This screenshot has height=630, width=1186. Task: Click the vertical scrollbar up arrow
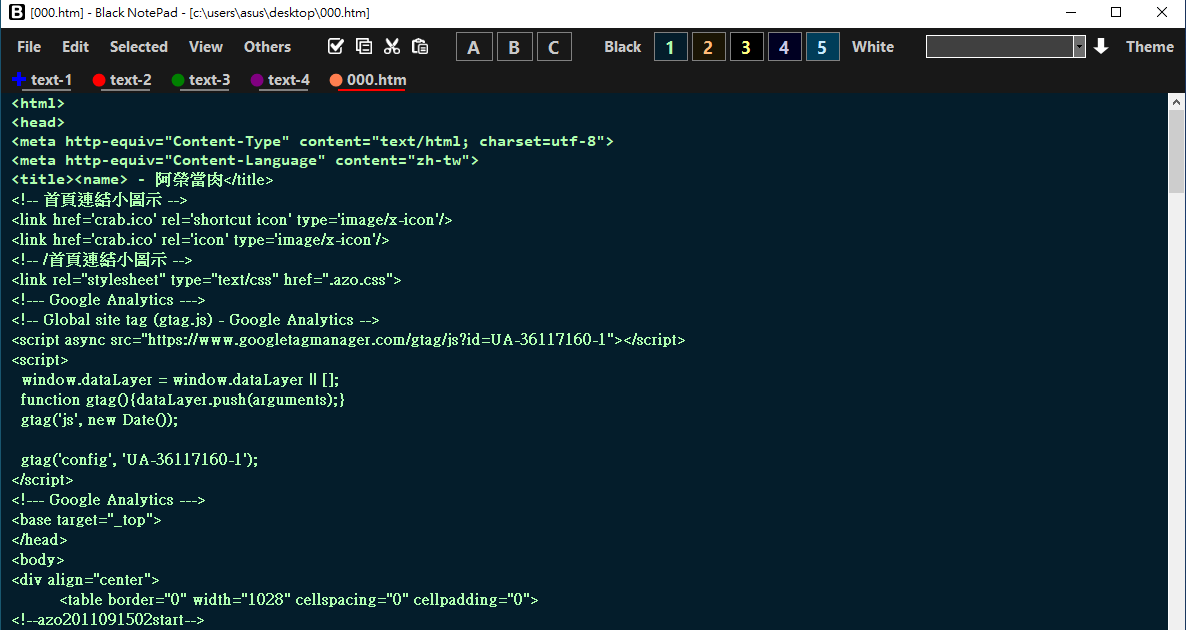[x=1176, y=100]
